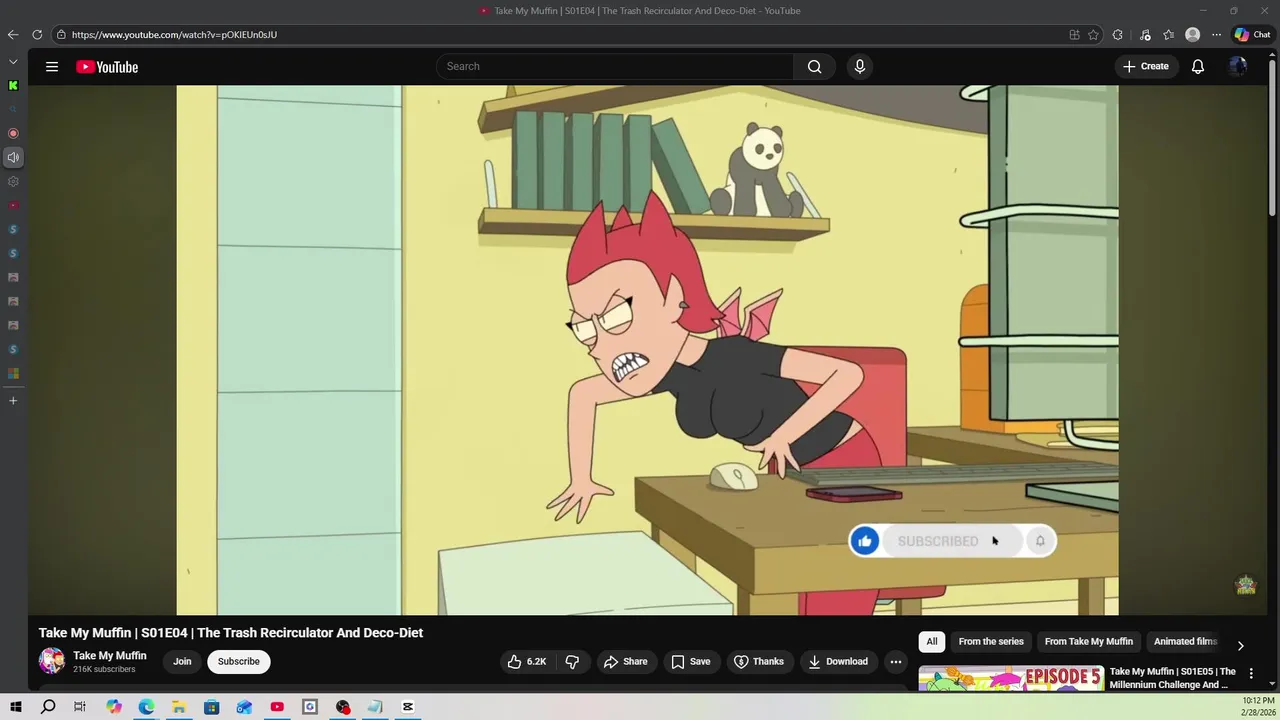Open Microsoft Store from taskbar
Viewport: 1280px width, 720px height.
click(x=211, y=707)
